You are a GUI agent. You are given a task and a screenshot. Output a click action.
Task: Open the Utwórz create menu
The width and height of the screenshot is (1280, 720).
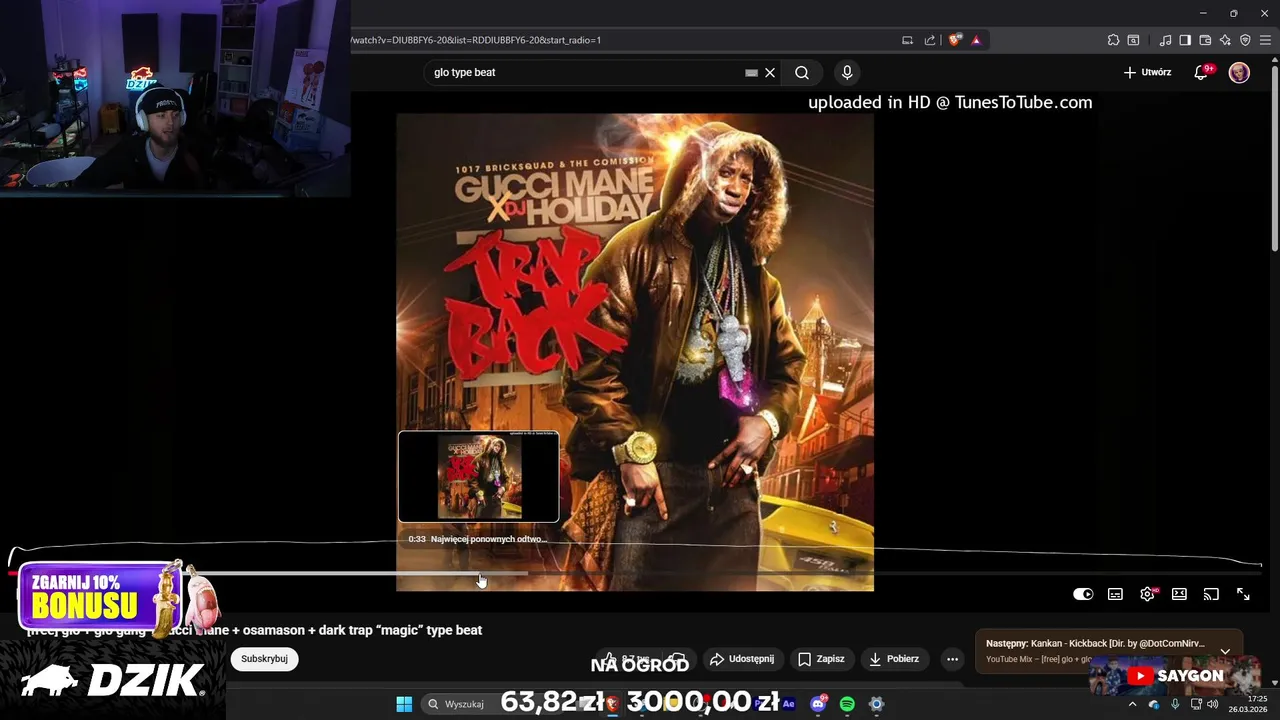[x=1147, y=72]
